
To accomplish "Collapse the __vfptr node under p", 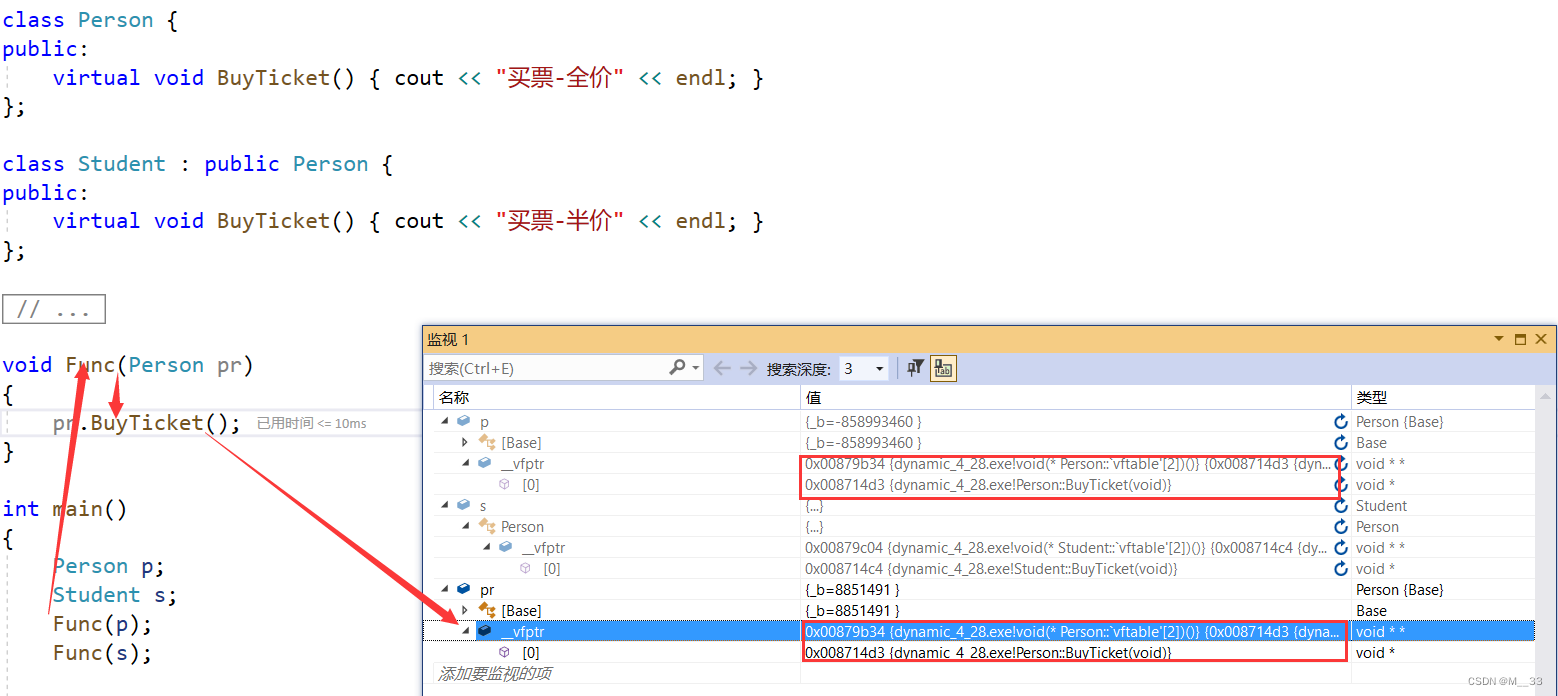I will (465, 464).
